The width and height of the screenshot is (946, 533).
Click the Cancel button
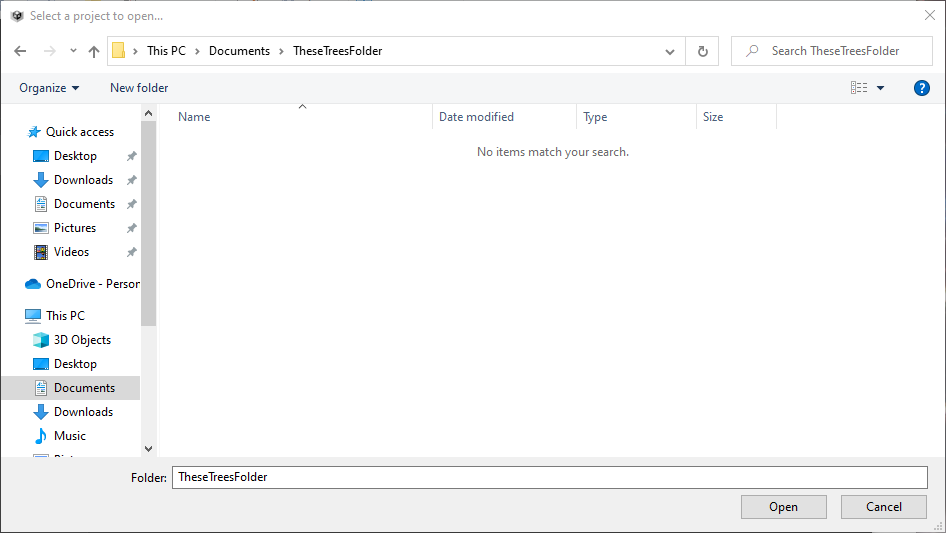tap(884, 507)
